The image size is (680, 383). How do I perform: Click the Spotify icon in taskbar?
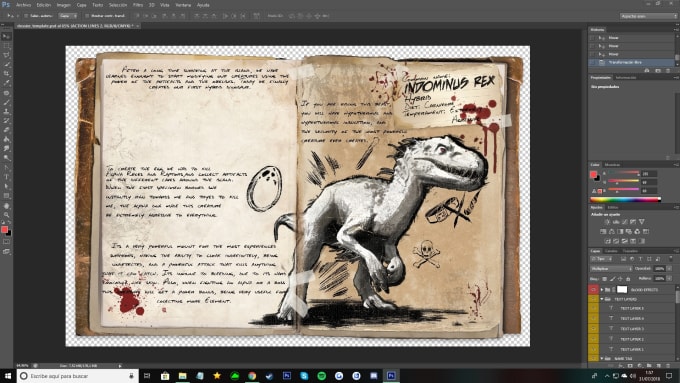click(321, 376)
